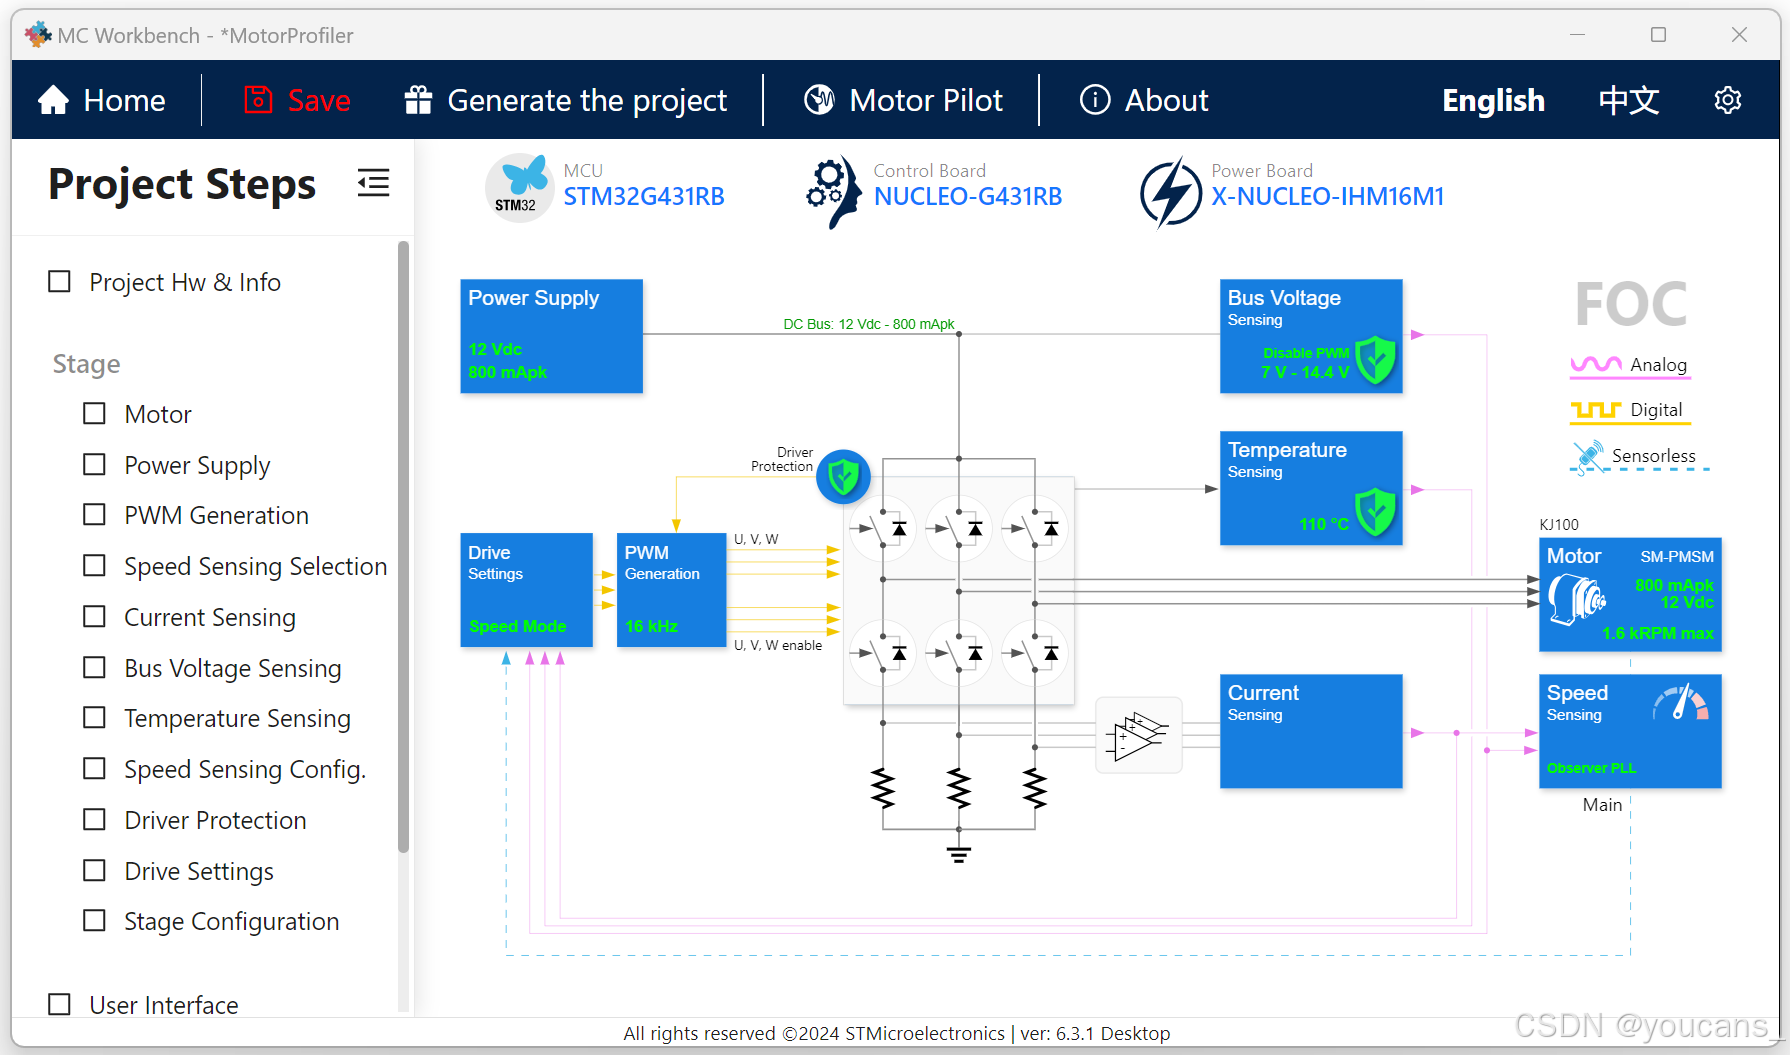
Task: Check the Power Supply stage checkbox
Action: point(94,464)
